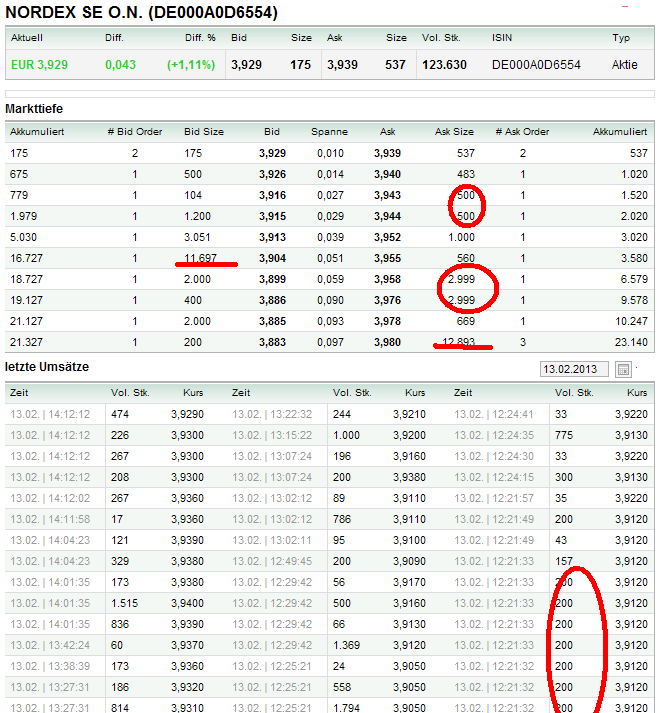
Task: Click the trade volume 786 at 13:02:12
Action: [x=342, y=519]
